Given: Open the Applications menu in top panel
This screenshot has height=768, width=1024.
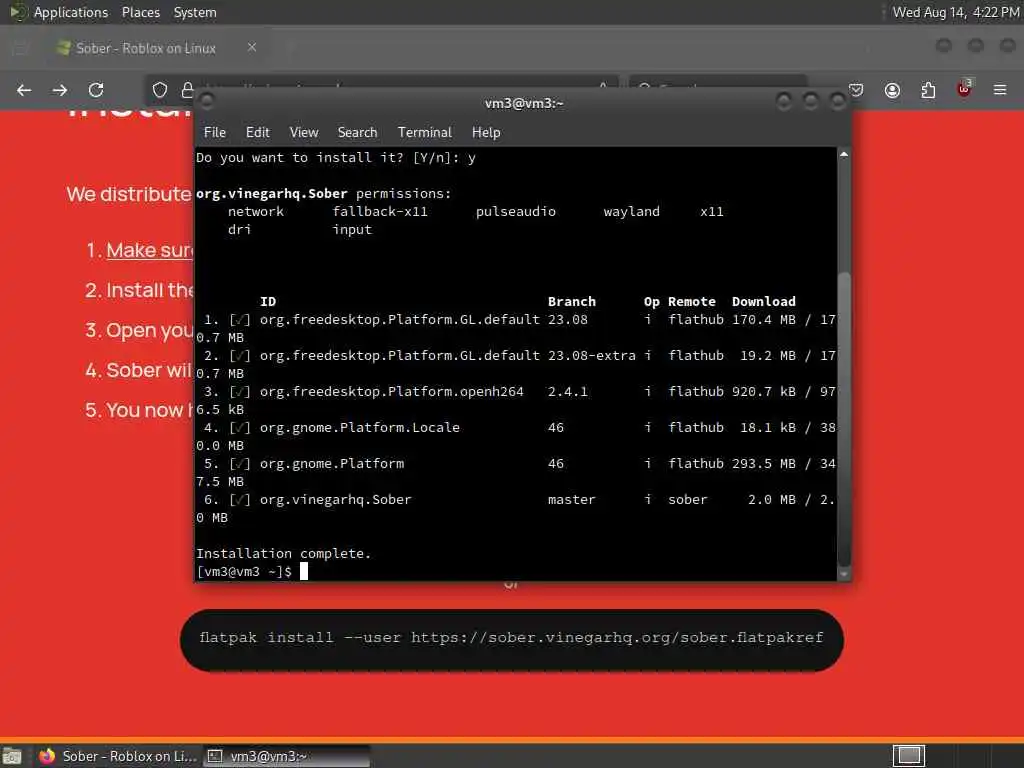Looking at the screenshot, I should (71, 12).
